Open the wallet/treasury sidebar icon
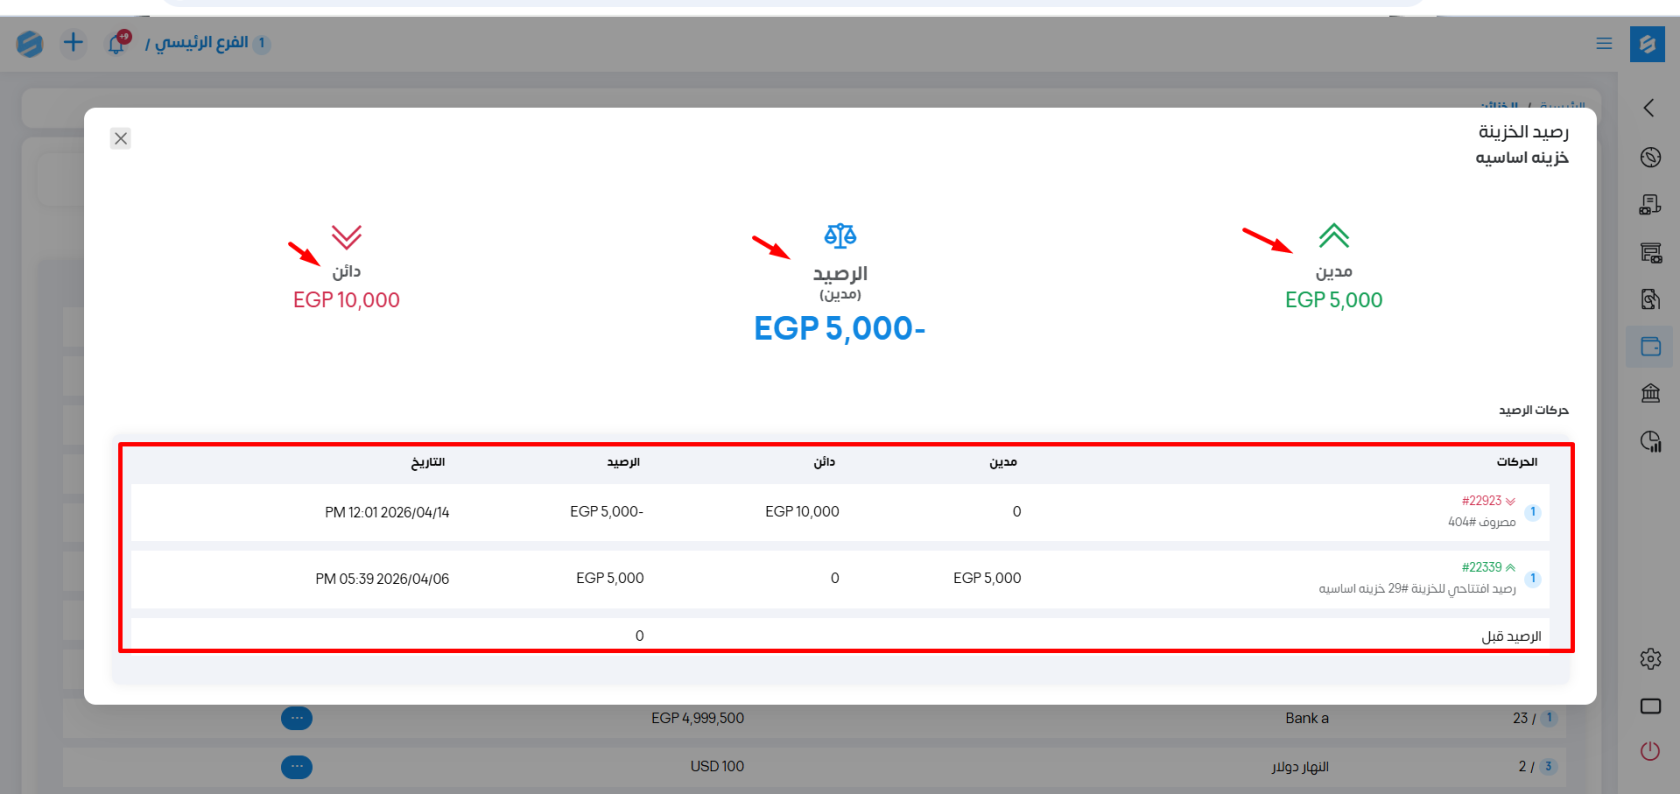 tap(1650, 347)
